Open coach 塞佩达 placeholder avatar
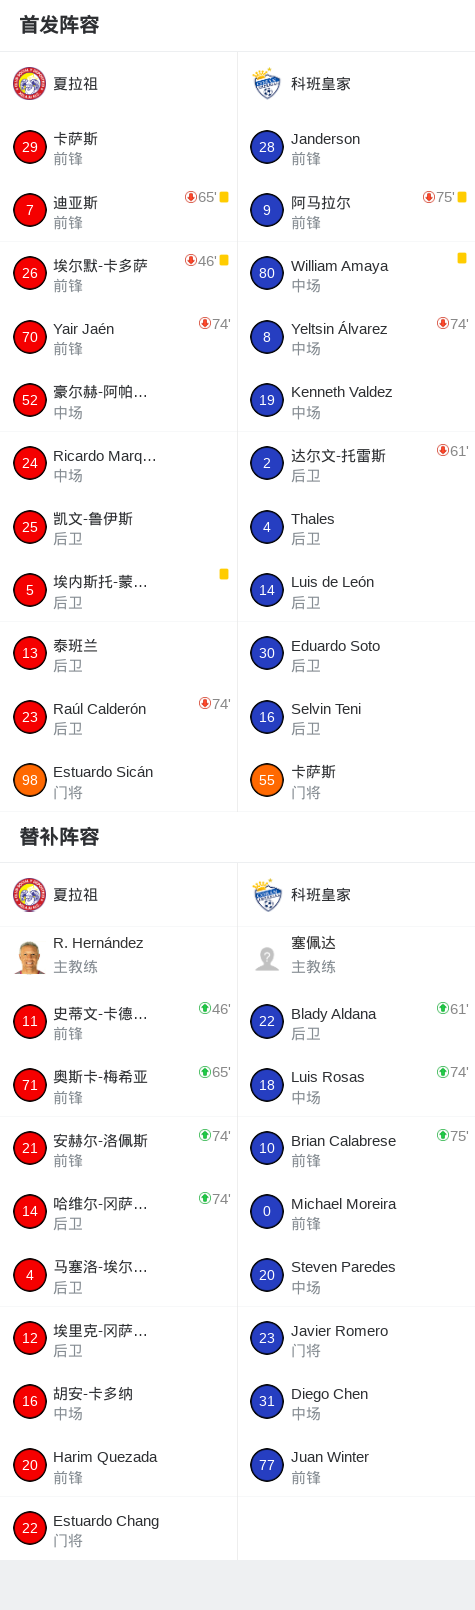Image resolution: width=475 pixels, height=1610 pixels. point(267,957)
